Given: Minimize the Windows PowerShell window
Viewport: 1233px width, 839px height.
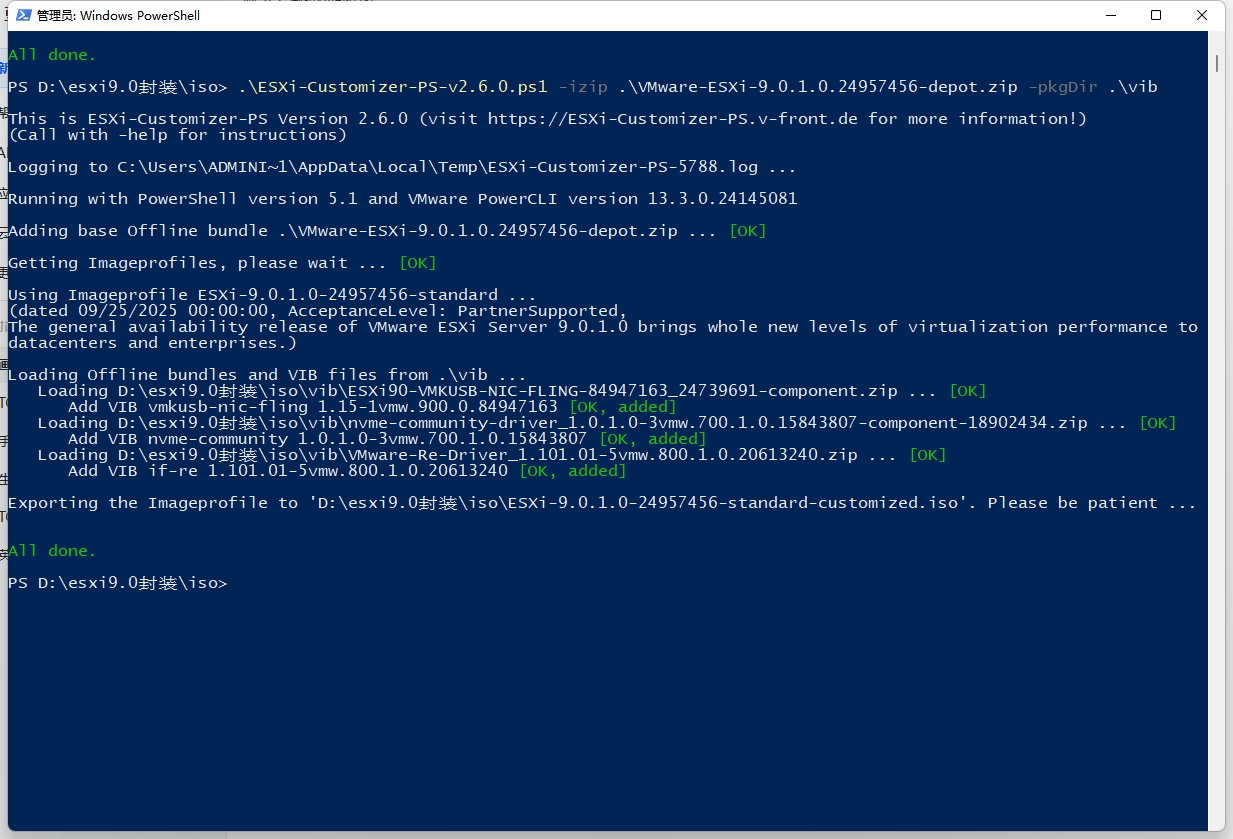Looking at the screenshot, I should coord(1111,15).
